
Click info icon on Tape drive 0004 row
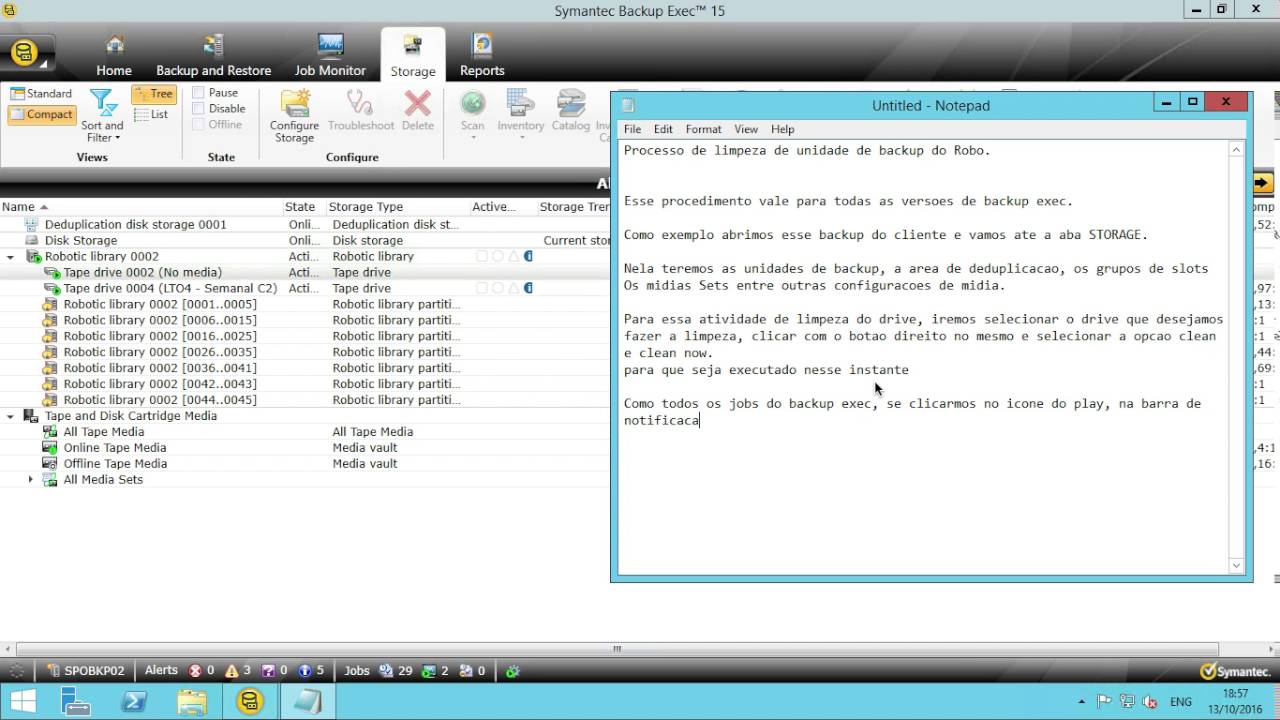click(528, 288)
